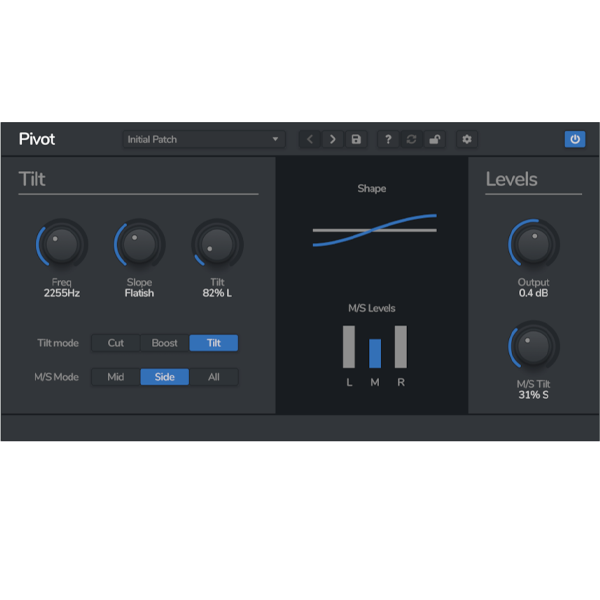Viewport: 600px width, 600px height.
Task: Toggle the padlock icon
Action: (x=434, y=139)
